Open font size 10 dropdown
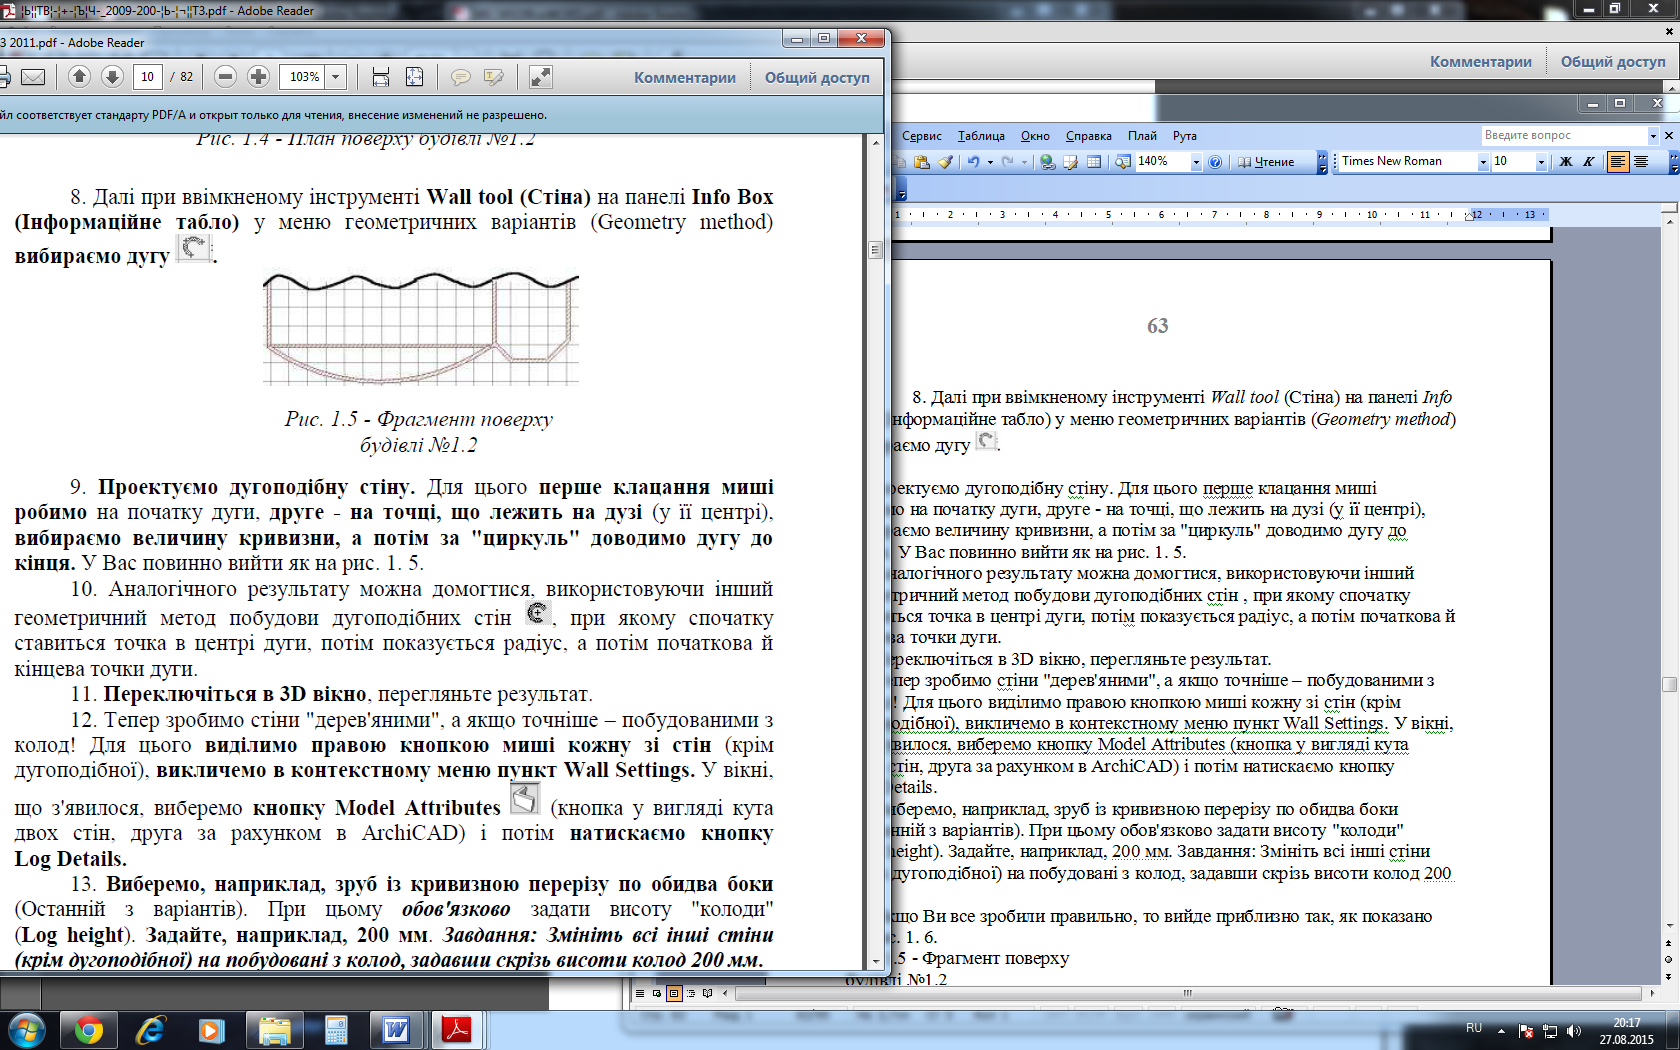Viewport: 1680px width, 1050px height. (1541, 162)
